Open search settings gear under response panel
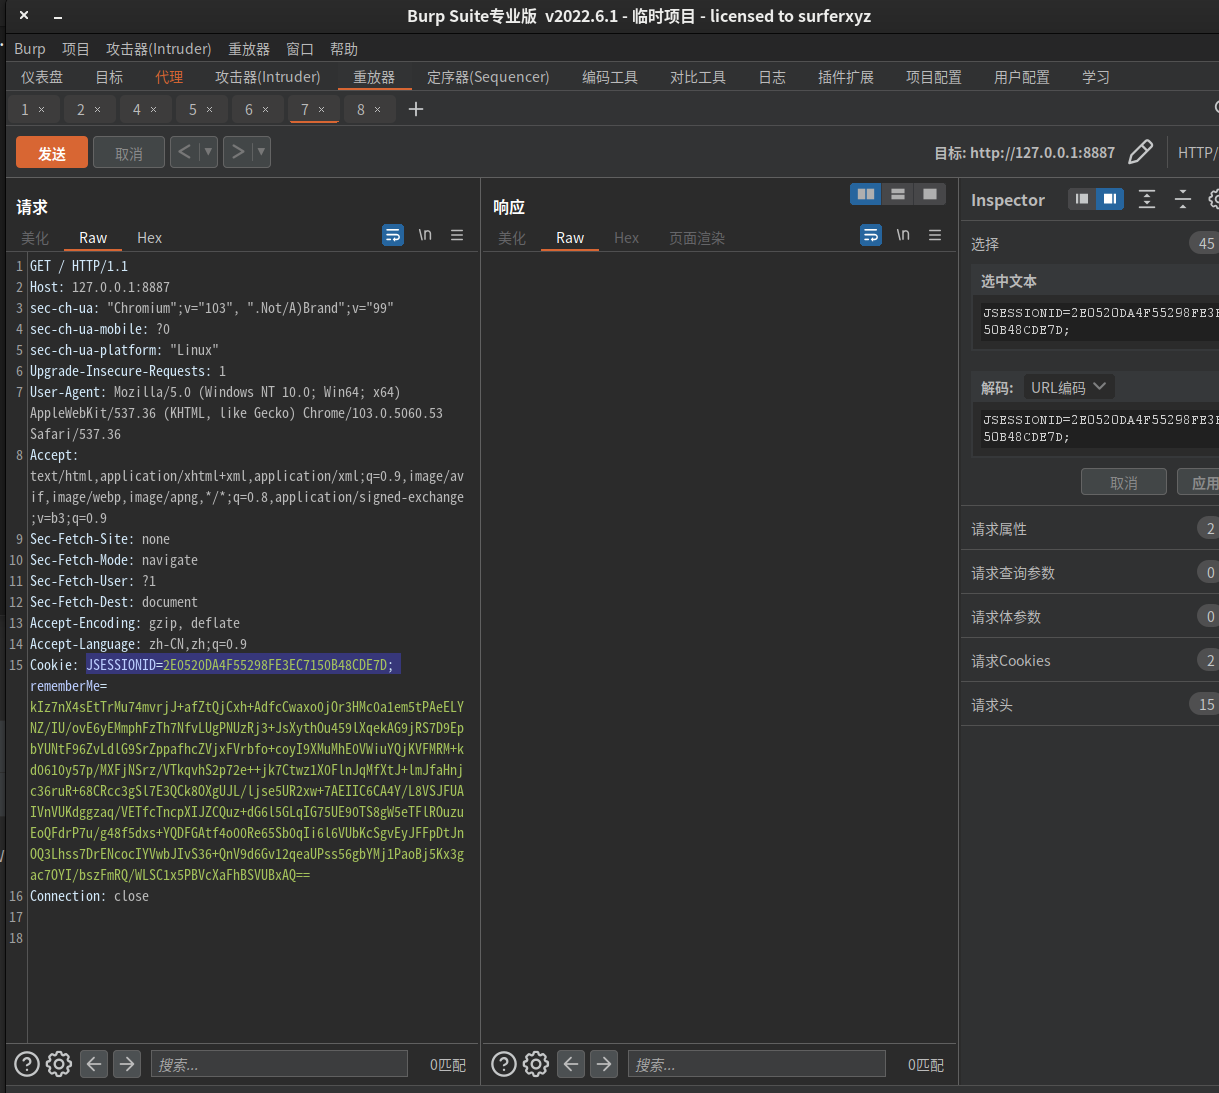 pyautogui.click(x=536, y=1064)
